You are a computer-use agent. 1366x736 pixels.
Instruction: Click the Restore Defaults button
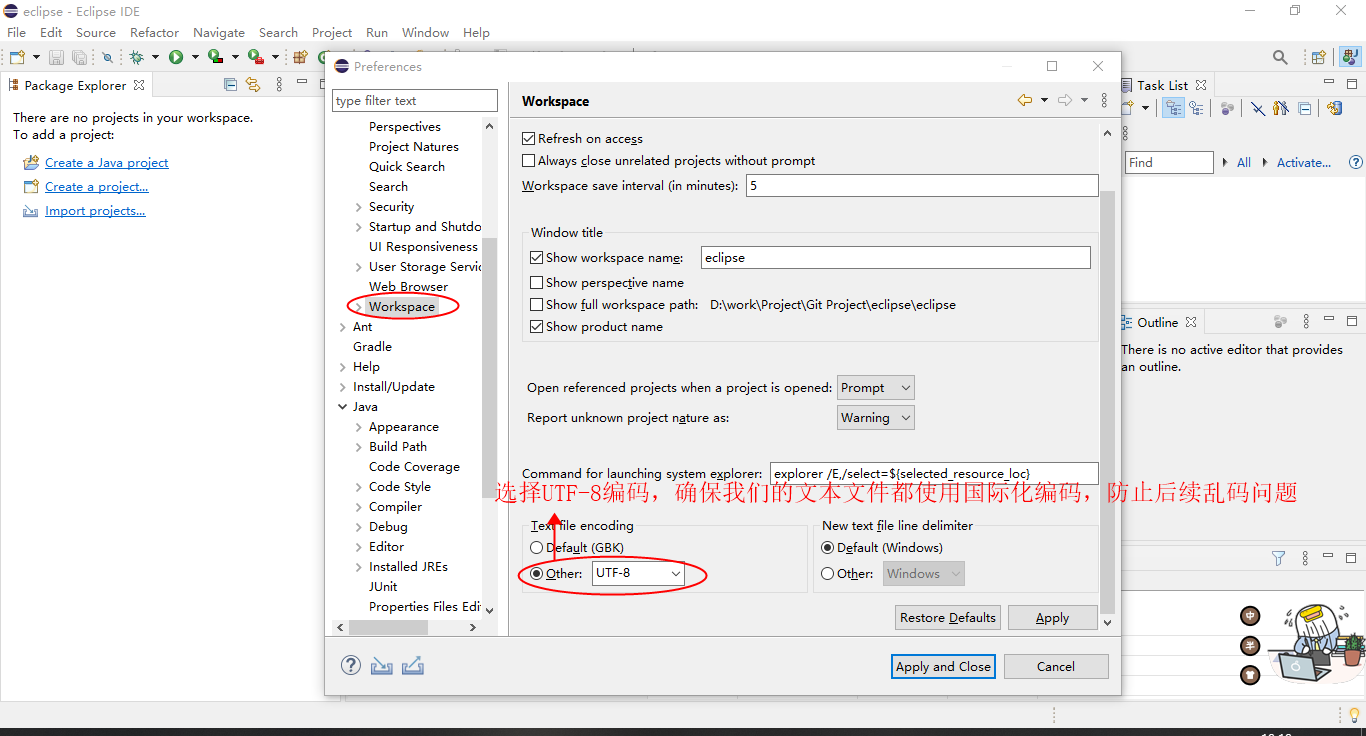point(948,617)
